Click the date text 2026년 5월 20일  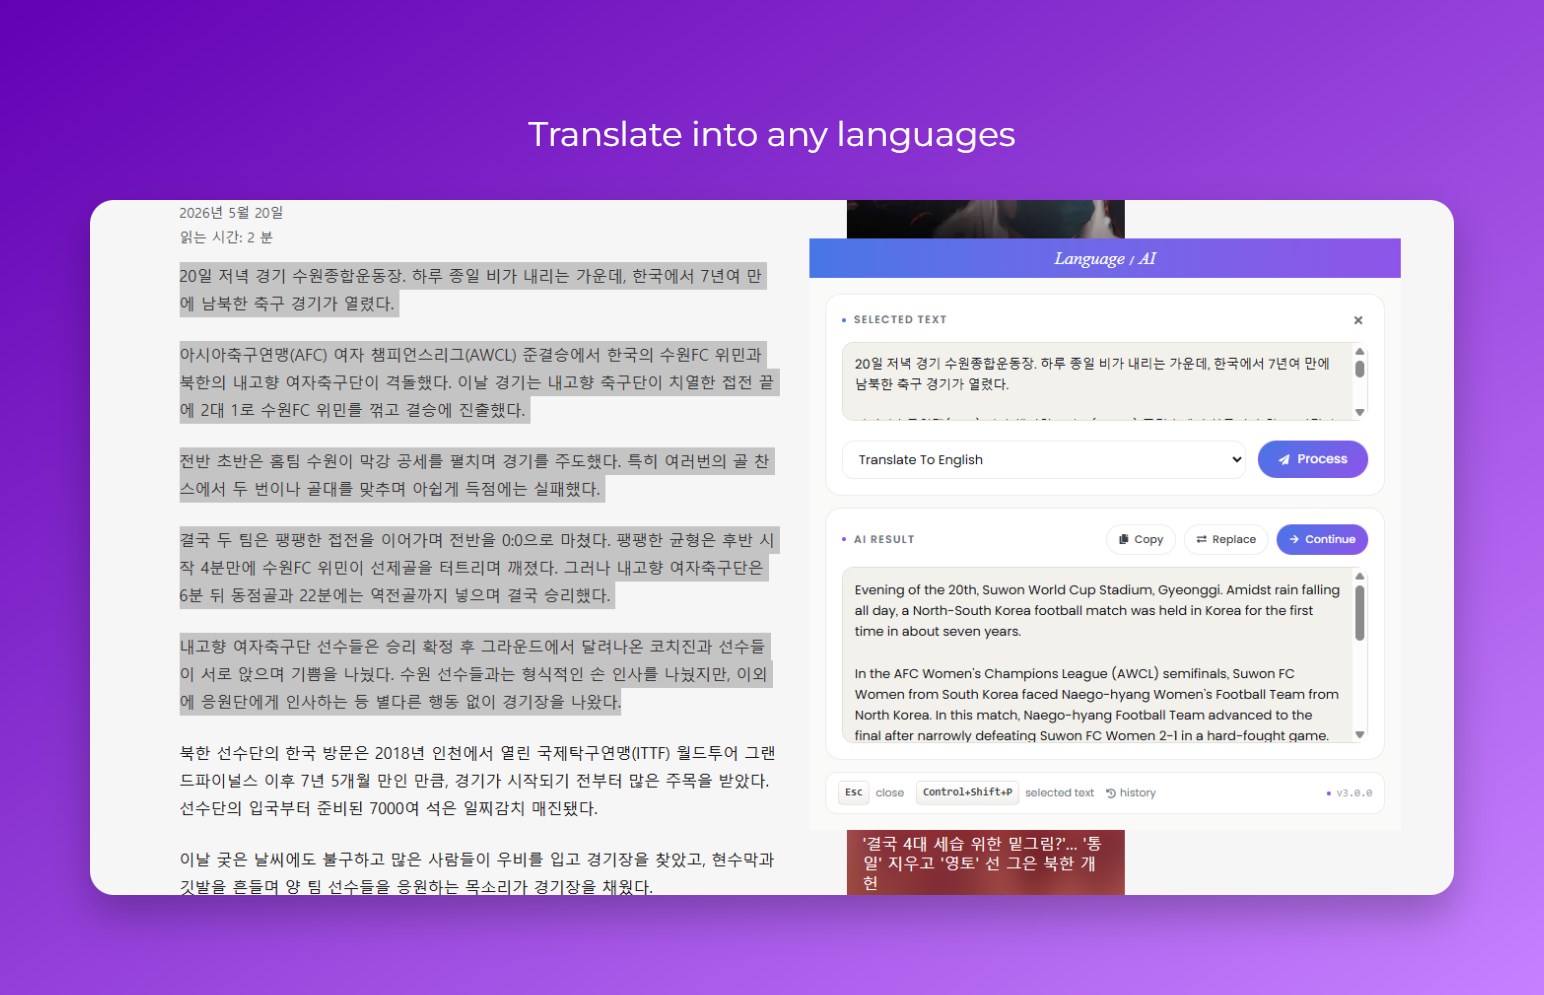pyautogui.click(x=231, y=213)
